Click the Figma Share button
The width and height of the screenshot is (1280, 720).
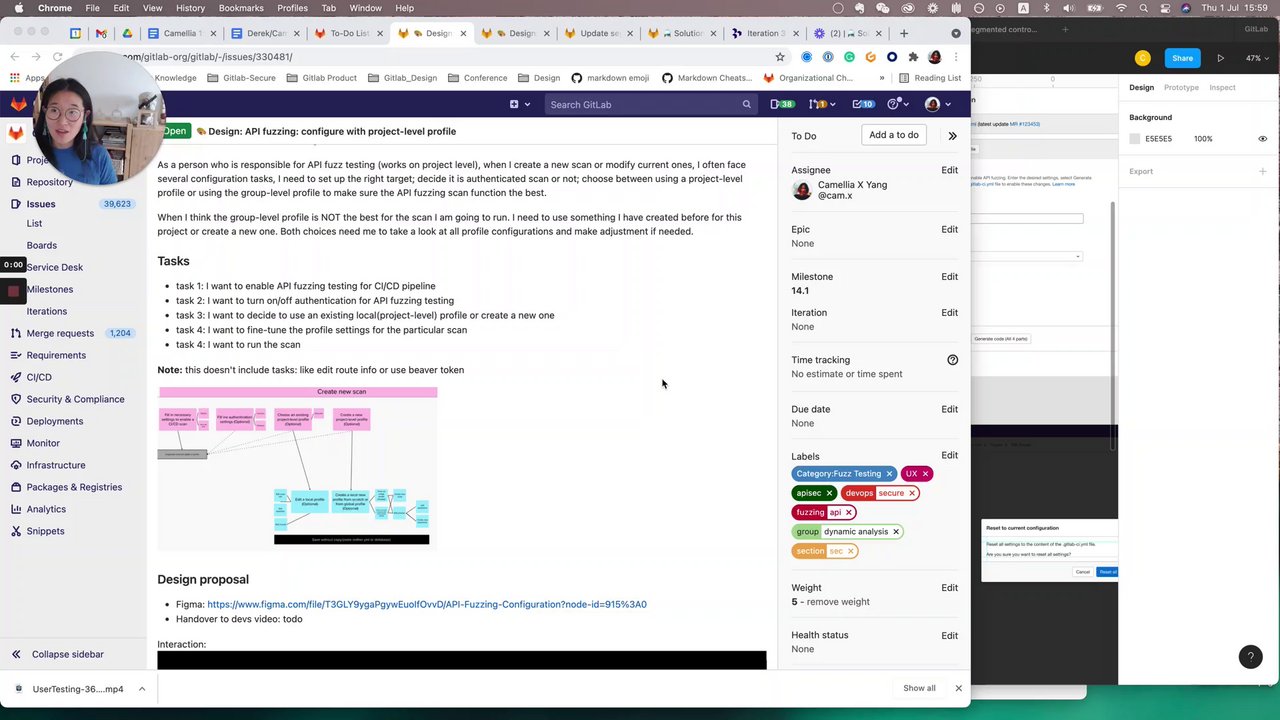point(1182,58)
